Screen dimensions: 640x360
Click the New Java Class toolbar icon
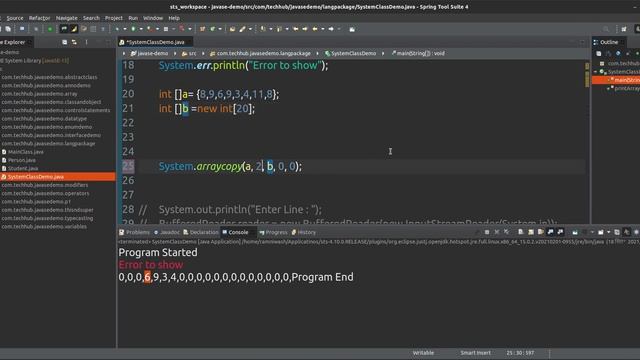point(213,29)
